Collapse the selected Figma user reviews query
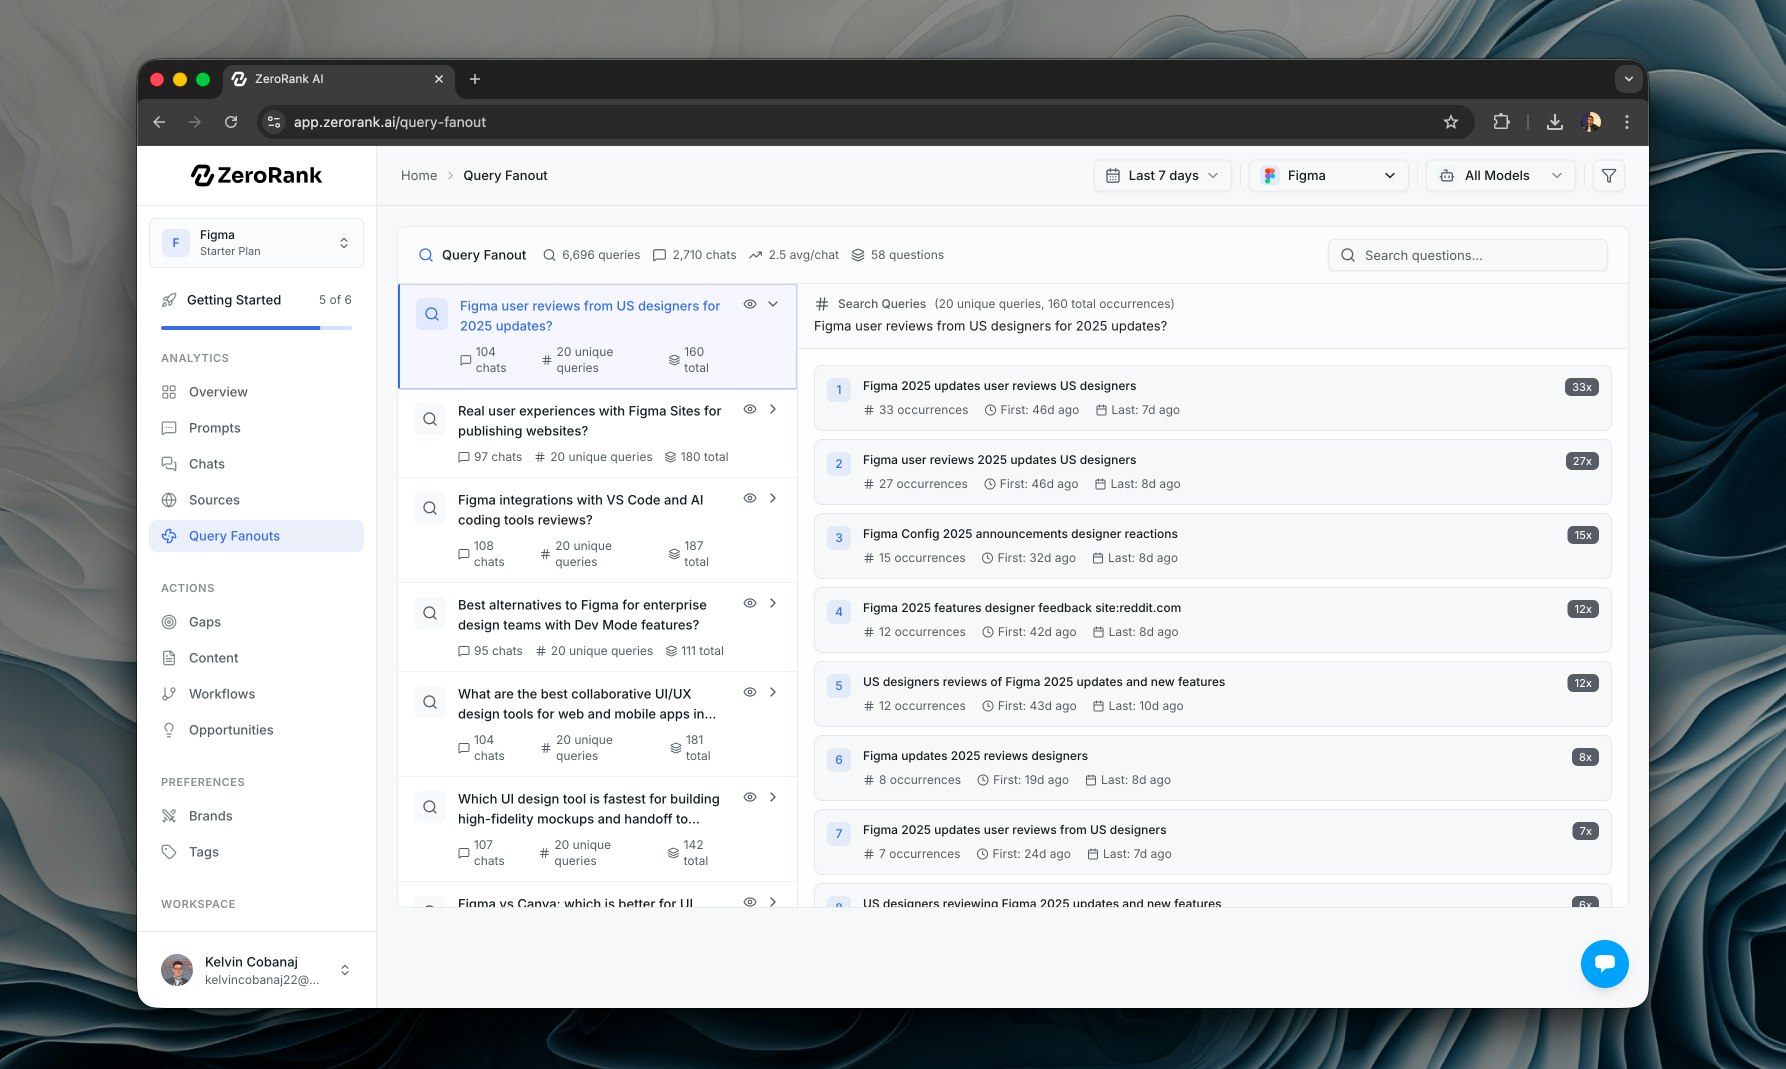 [x=771, y=304]
